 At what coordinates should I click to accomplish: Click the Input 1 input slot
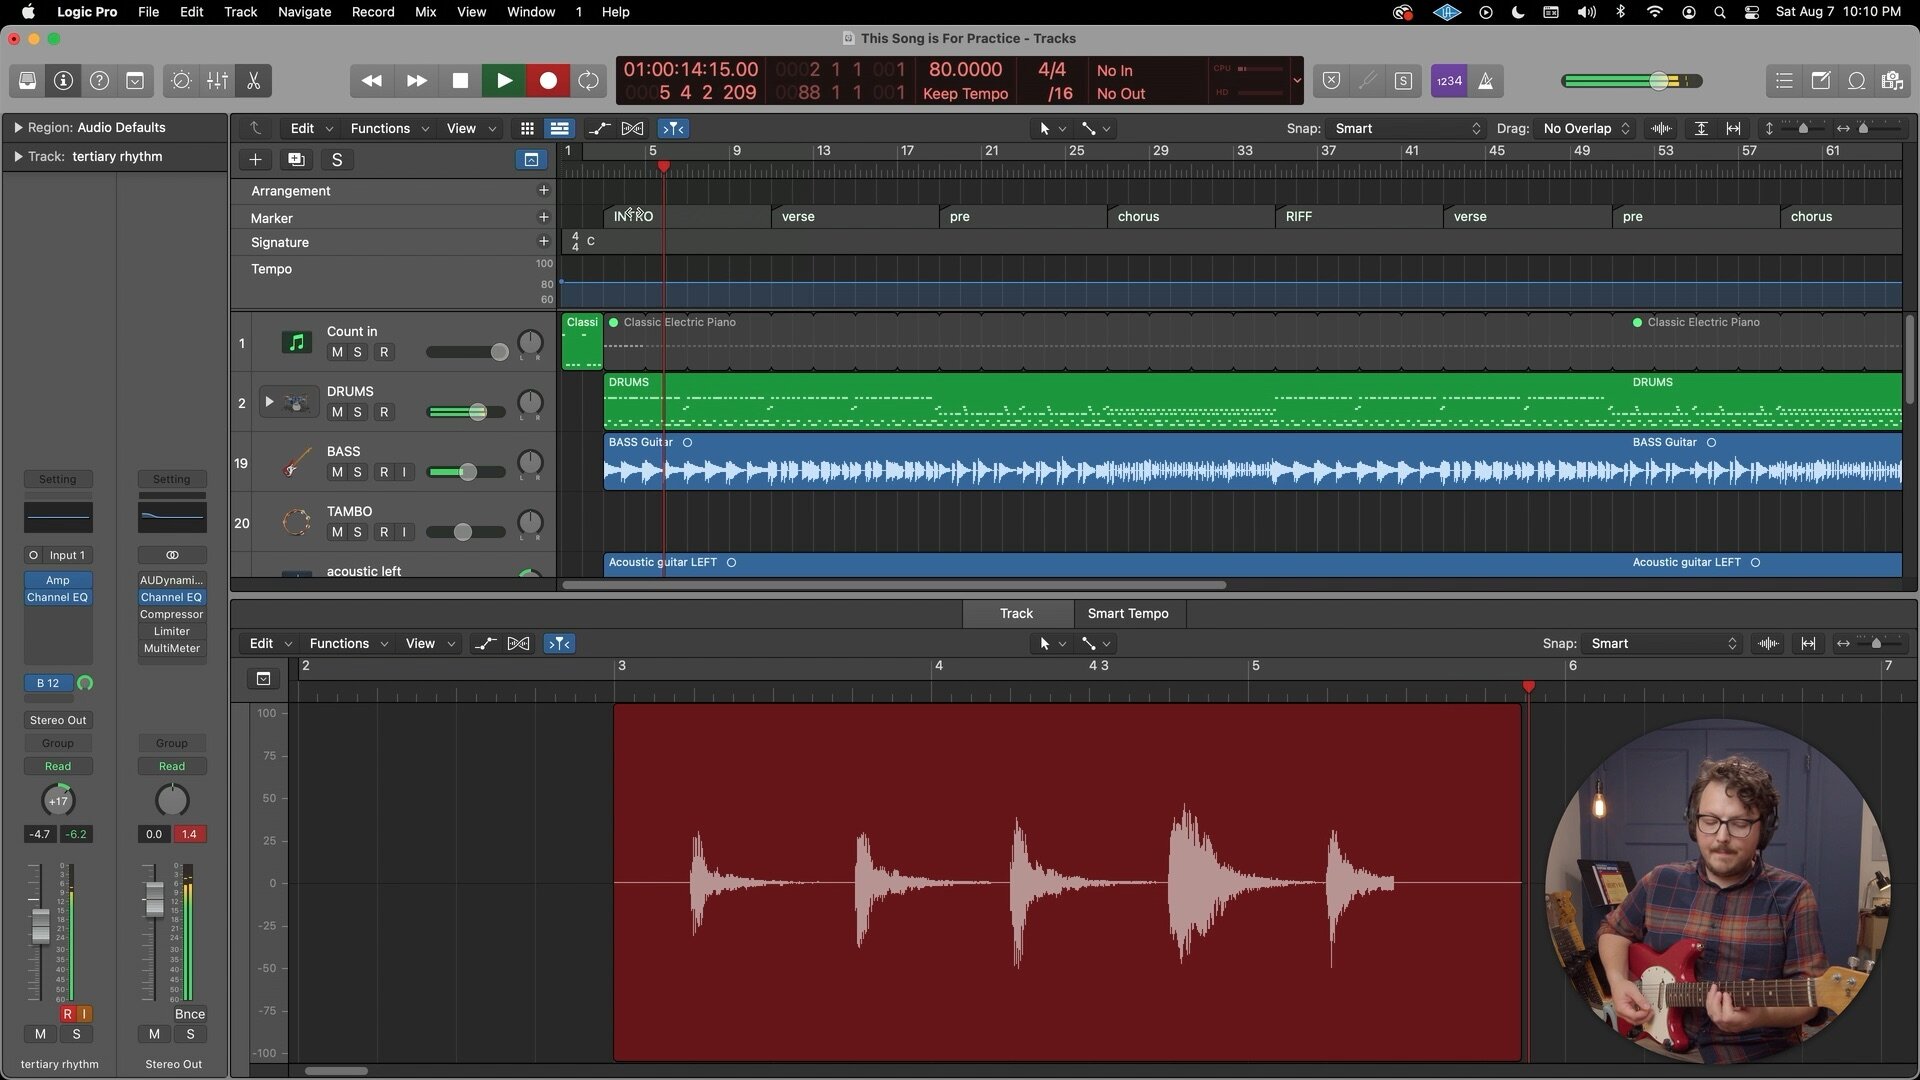pyautogui.click(x=68, y=555)
